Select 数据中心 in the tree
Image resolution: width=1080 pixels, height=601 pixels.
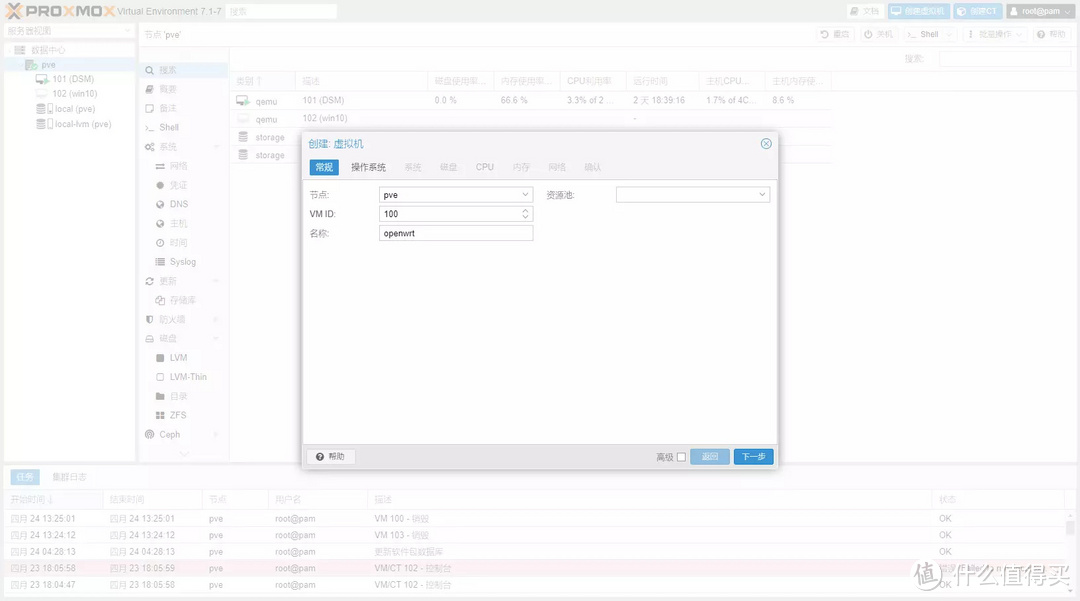click(48, 50)
